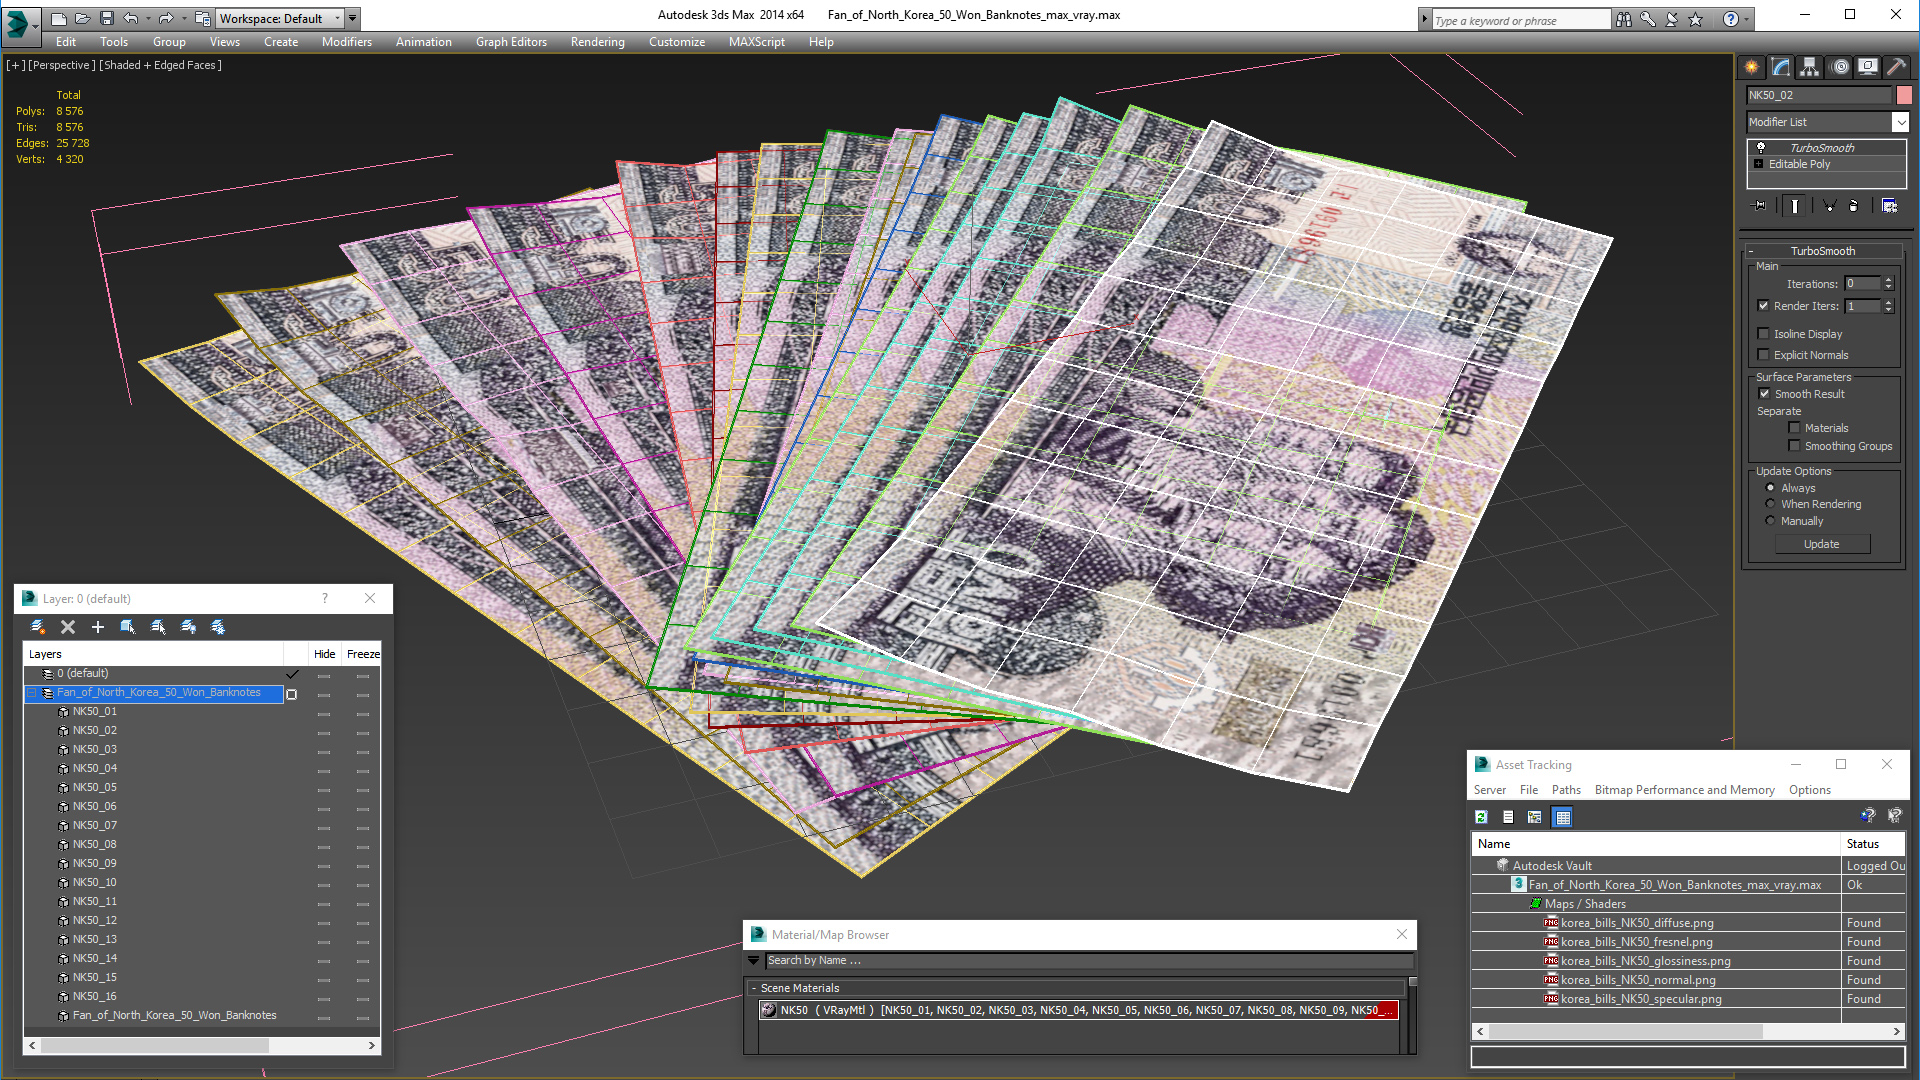Viewport: 1920px width, 1080px height.
Task: Click Delete Layer X icon
Action: [x=68, y=627]
